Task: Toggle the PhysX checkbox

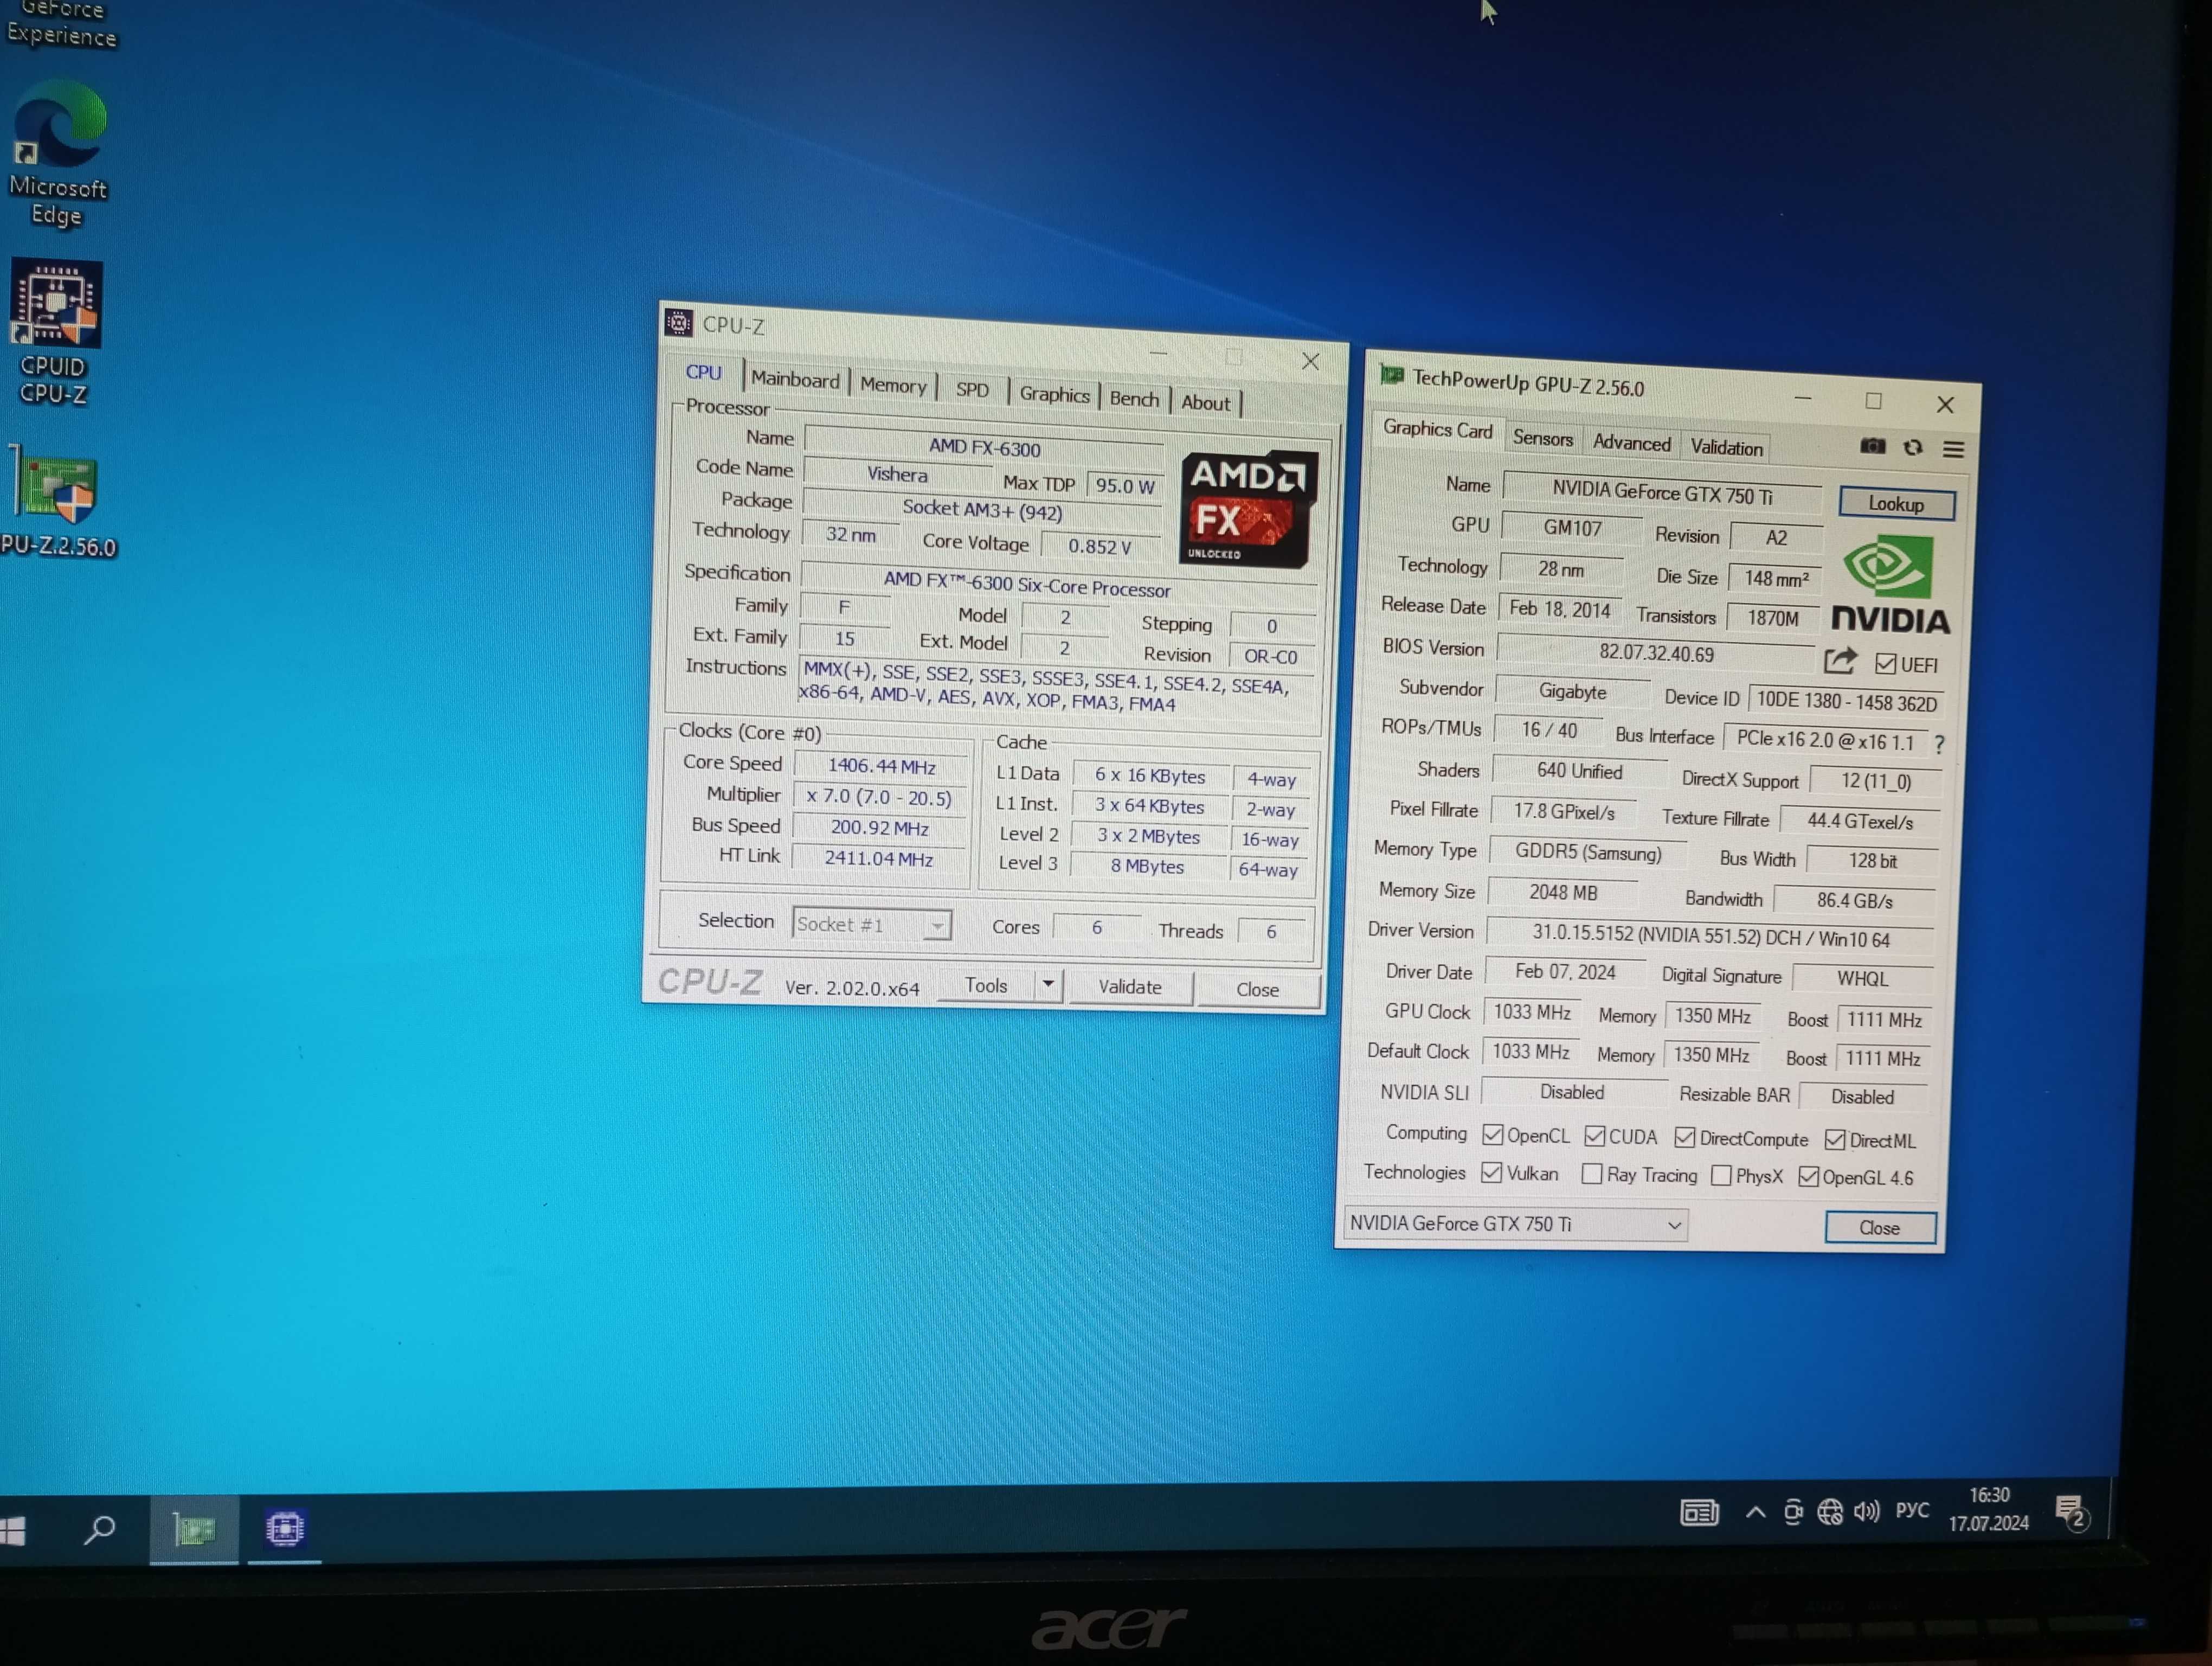Action: pyautogui.click(x=1721, y=1176)
